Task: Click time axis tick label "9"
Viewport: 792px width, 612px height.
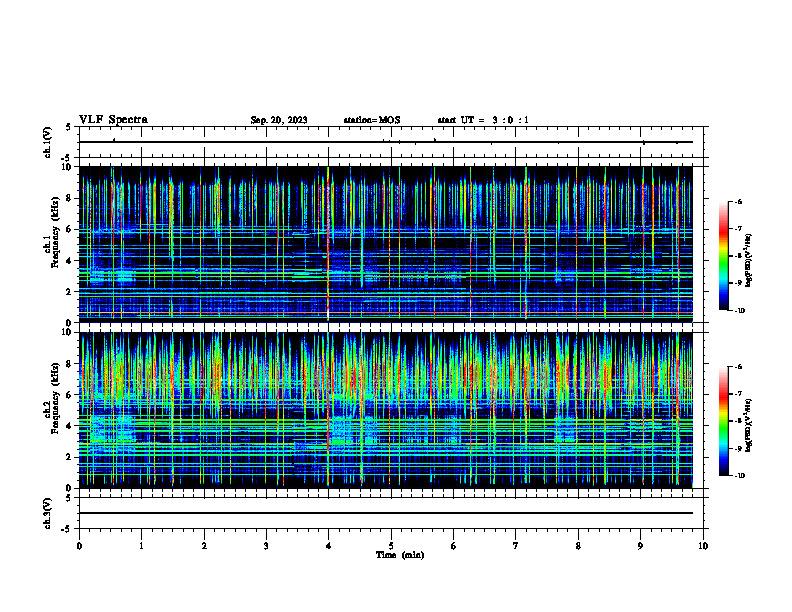Action: click(x=640, y=546)
